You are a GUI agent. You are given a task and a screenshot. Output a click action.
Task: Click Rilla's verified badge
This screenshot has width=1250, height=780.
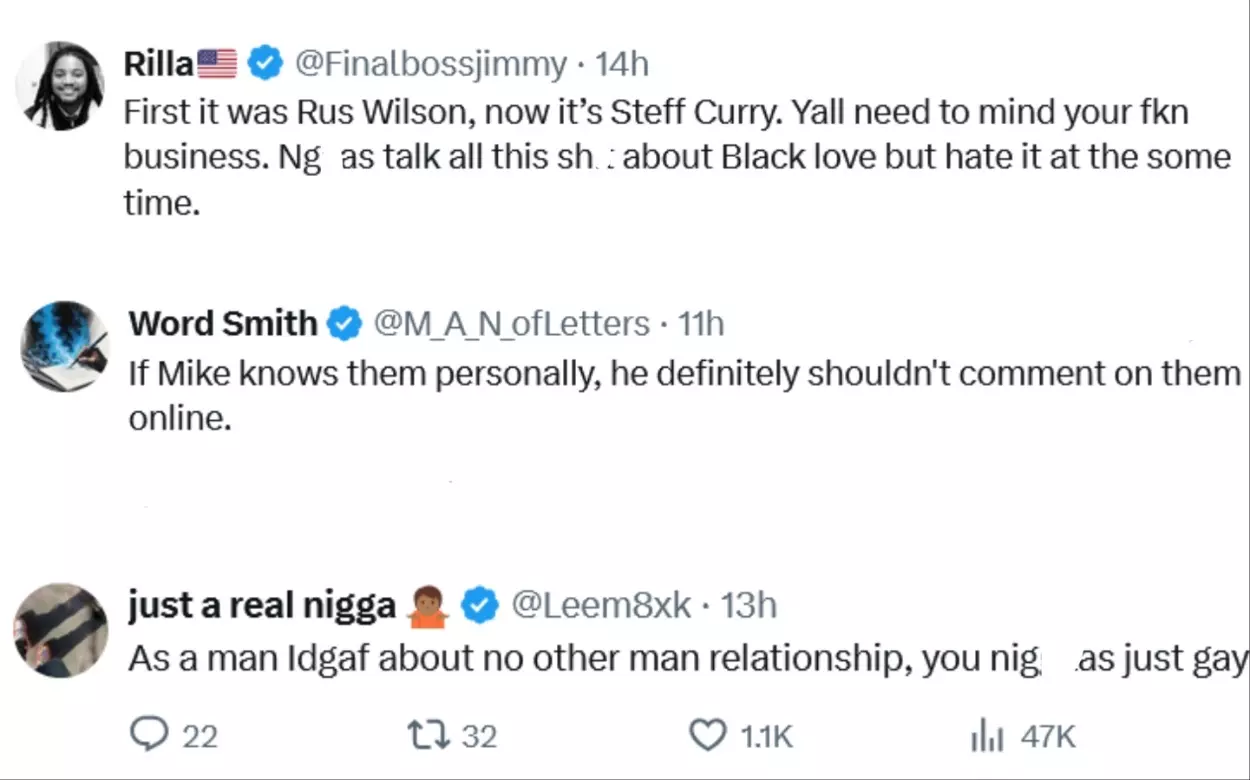[x=263, y=61]
